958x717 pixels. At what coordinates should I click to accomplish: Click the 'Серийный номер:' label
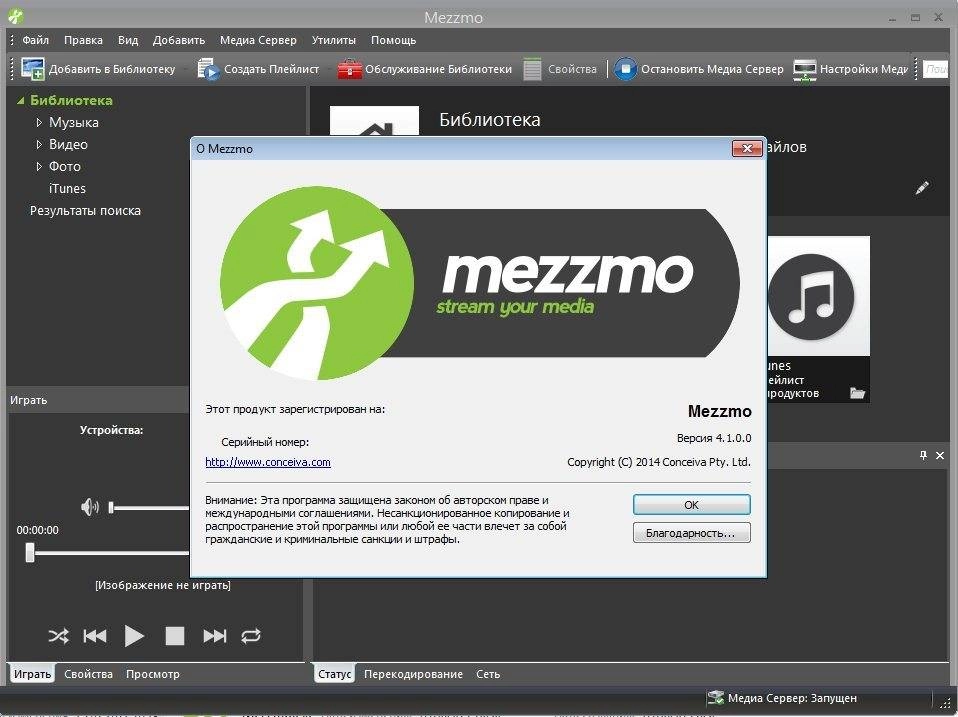[265, 442]
